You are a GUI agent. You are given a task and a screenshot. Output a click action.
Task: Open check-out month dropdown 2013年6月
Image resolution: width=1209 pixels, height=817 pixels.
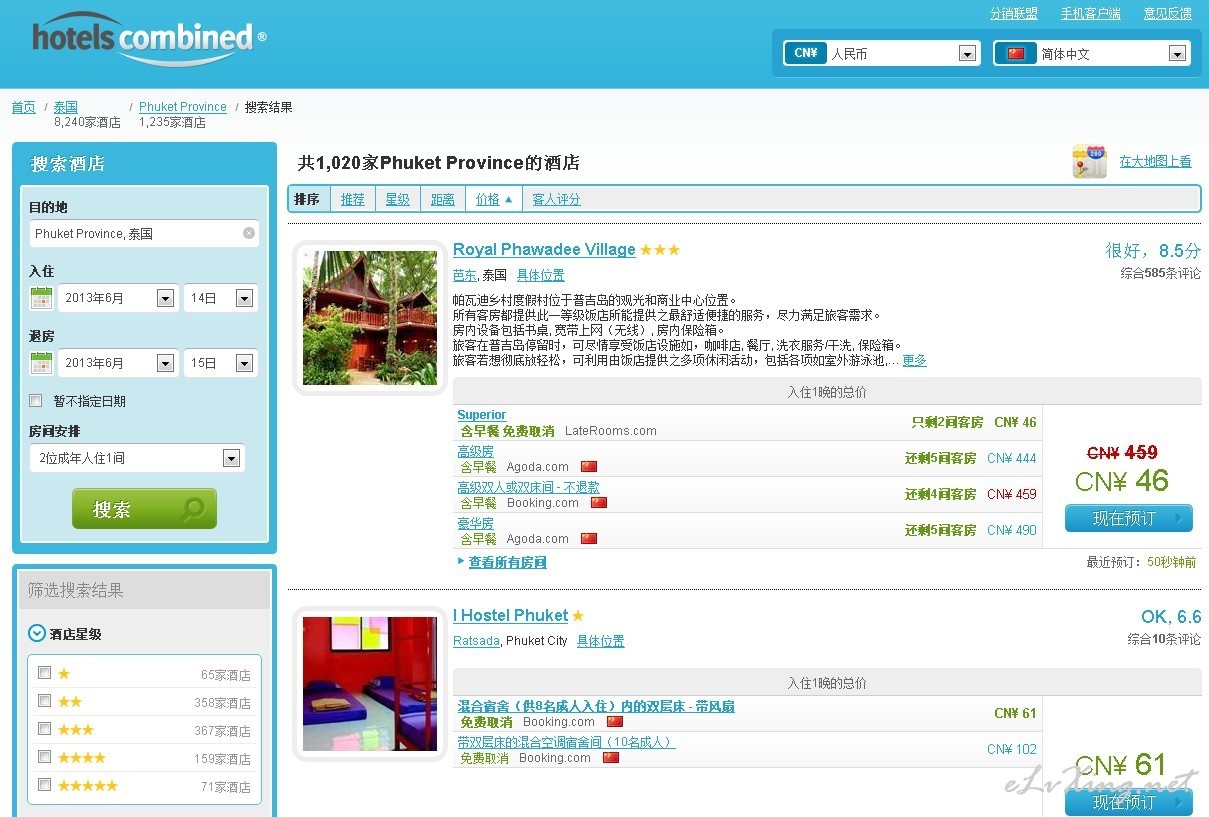(118, 363)
